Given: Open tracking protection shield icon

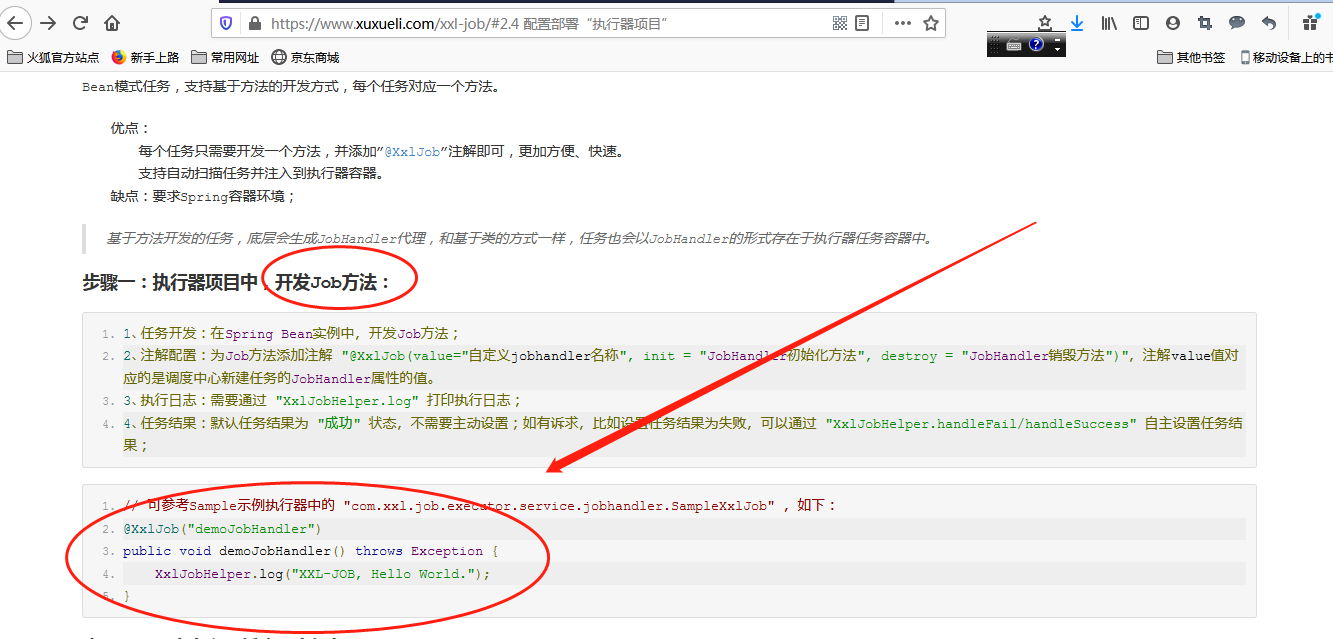Looking at the screenshot, I should (226, 23).
